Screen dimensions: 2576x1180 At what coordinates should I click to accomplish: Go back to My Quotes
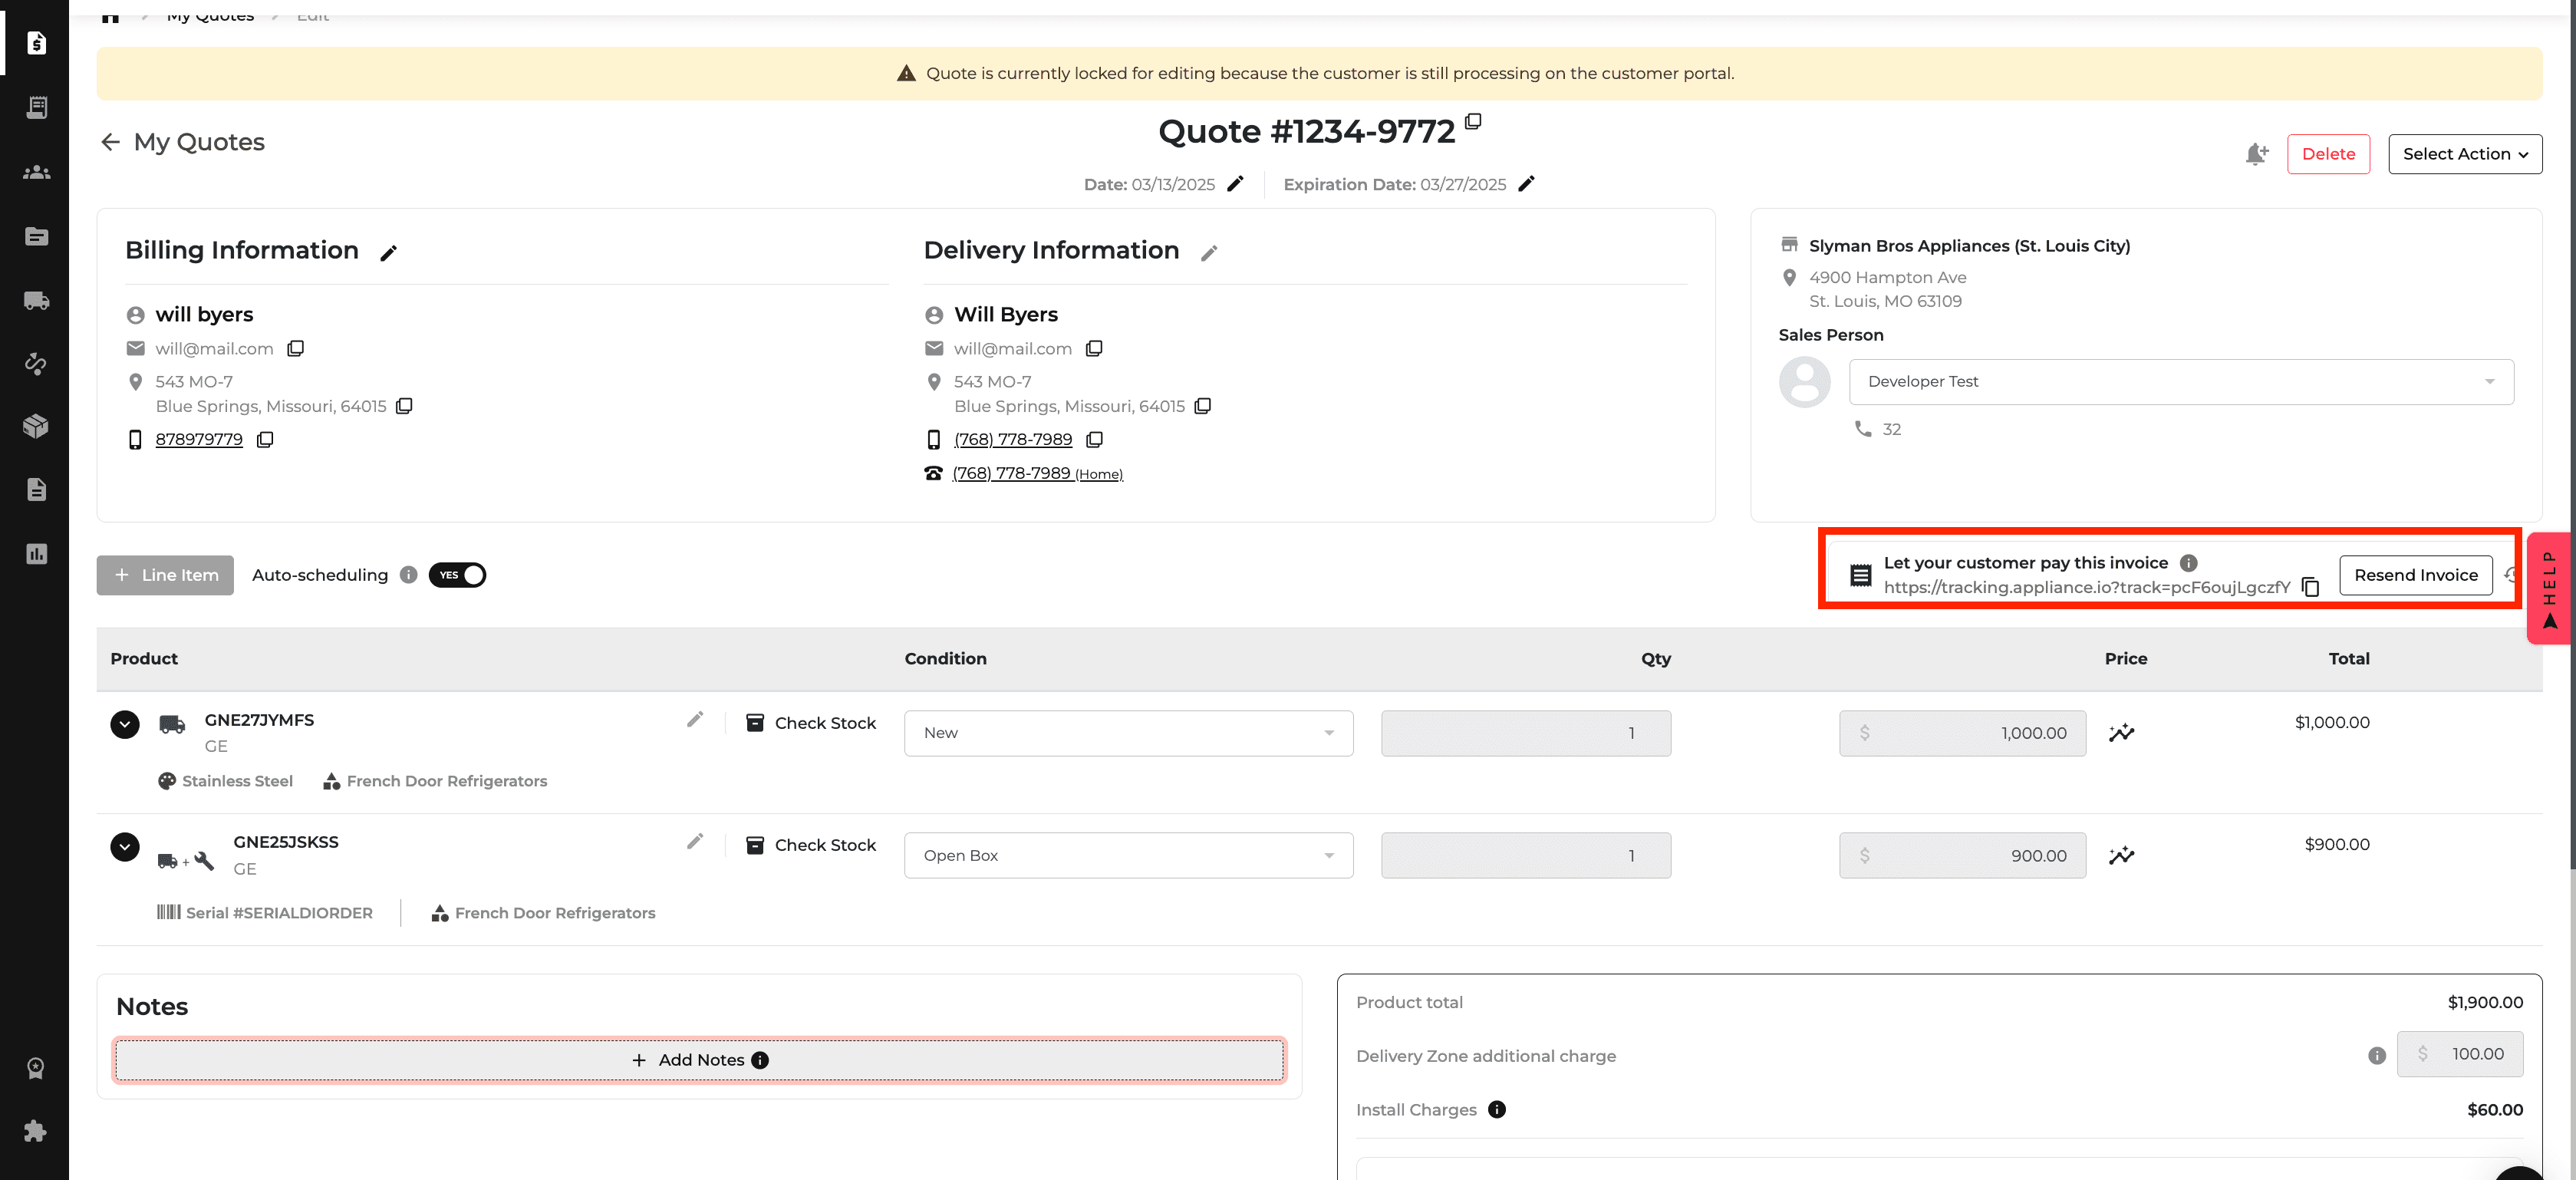(182, 142)
